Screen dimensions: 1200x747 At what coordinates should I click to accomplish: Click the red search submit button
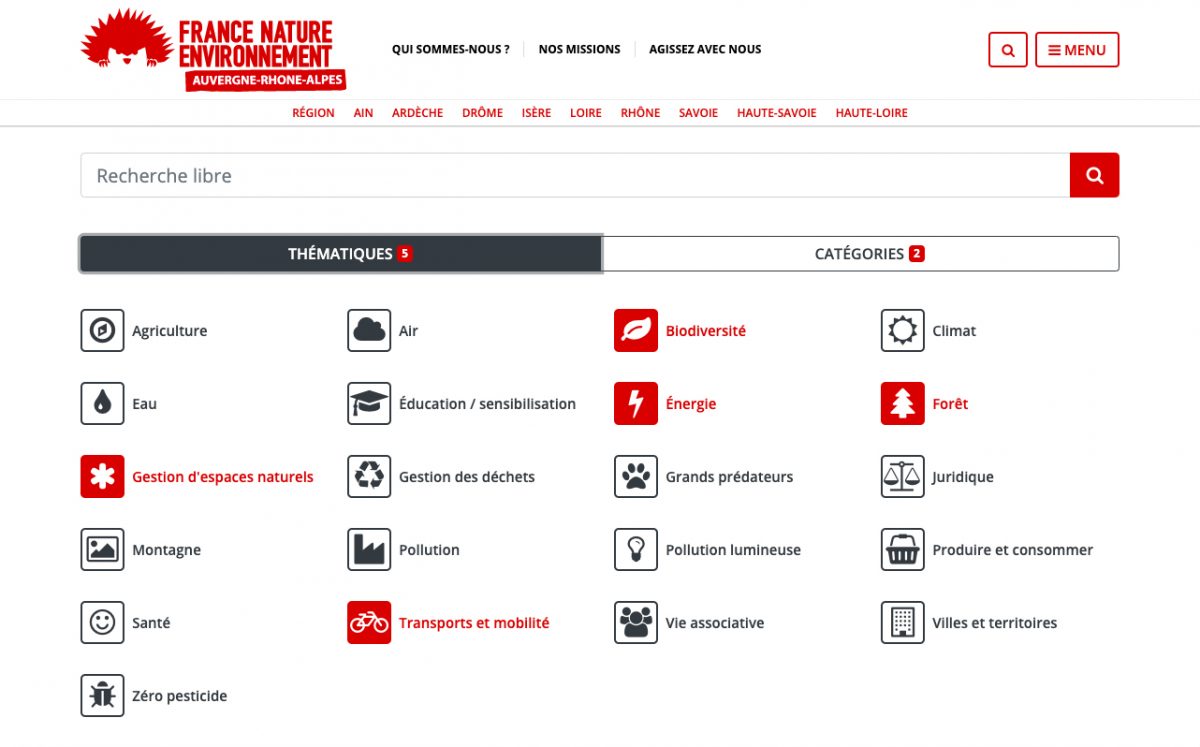[1094, 176]
